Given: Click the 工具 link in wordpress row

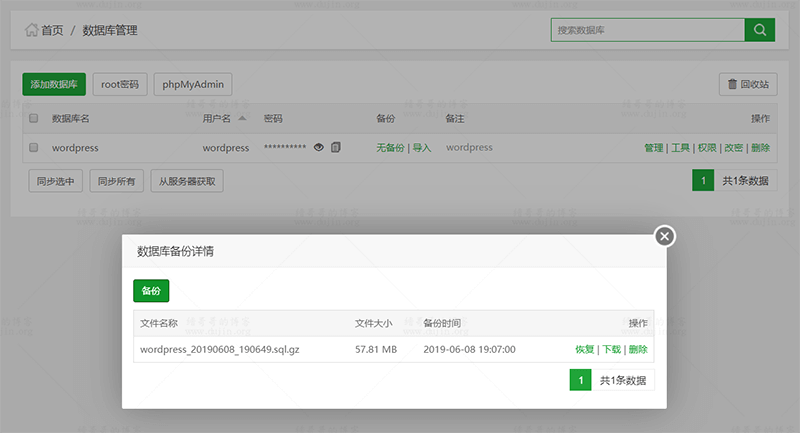Looking at the screenshot, I should click(x=680, y=148).
